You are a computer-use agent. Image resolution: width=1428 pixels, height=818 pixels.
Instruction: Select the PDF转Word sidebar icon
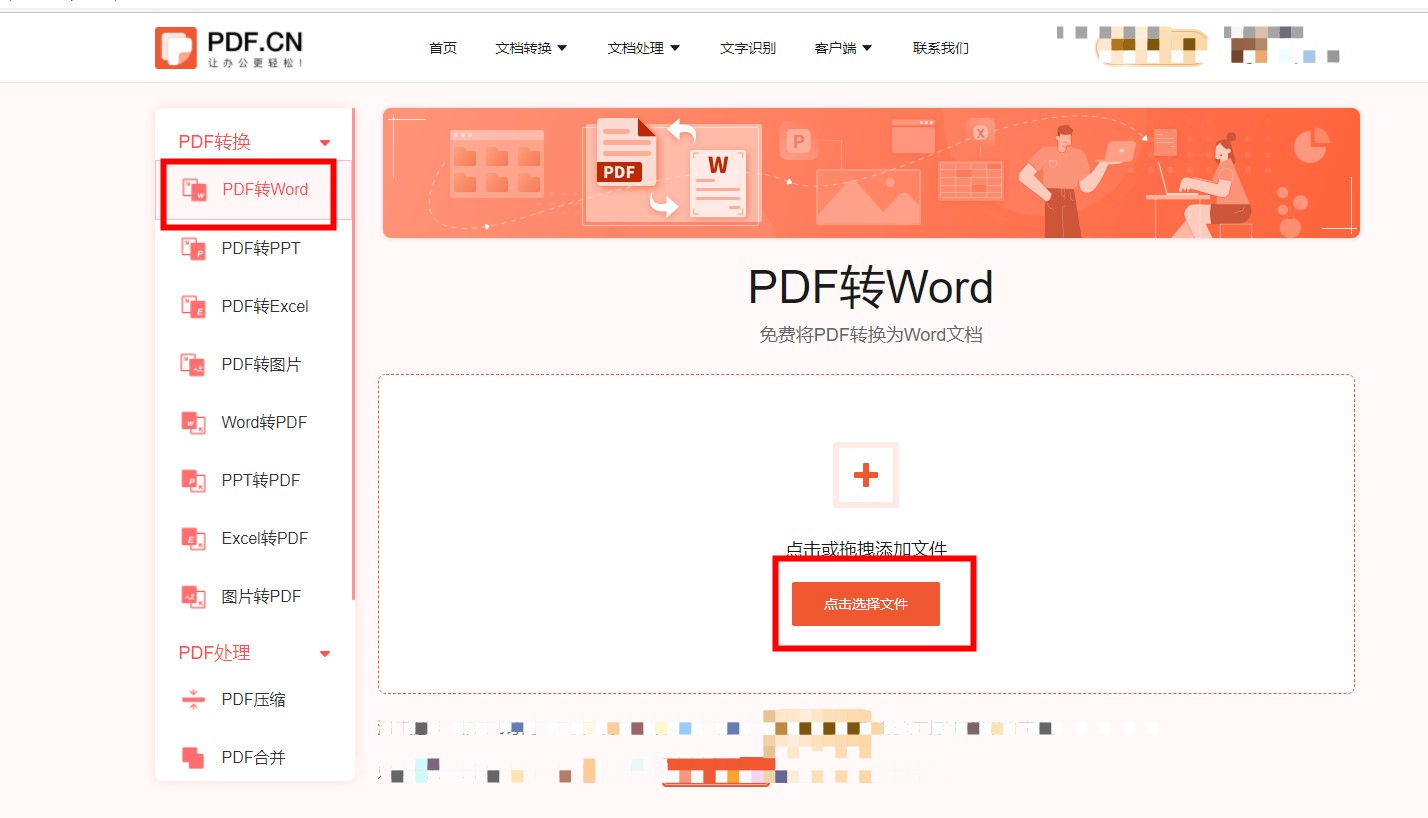coord(194,189)
